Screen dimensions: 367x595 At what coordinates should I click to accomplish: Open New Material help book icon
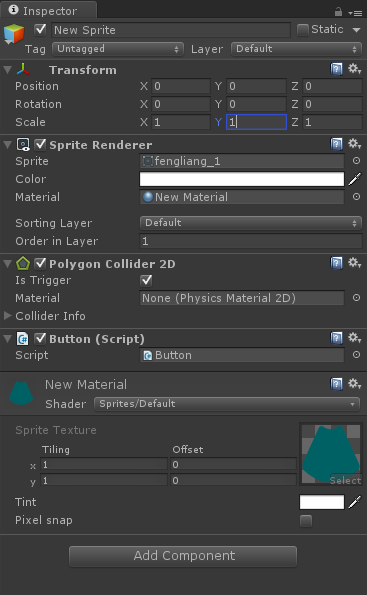click(x=336, y=384)
